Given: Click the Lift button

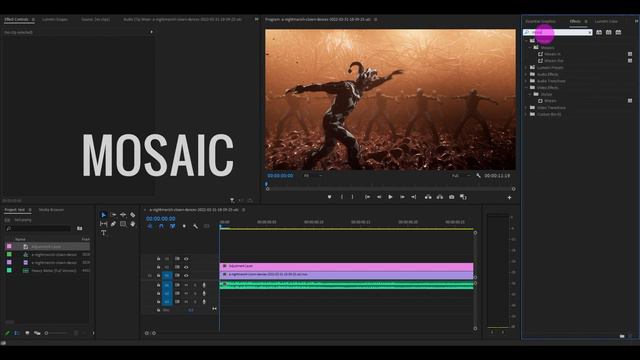Looking at the screenshot, I should point(428,197).
